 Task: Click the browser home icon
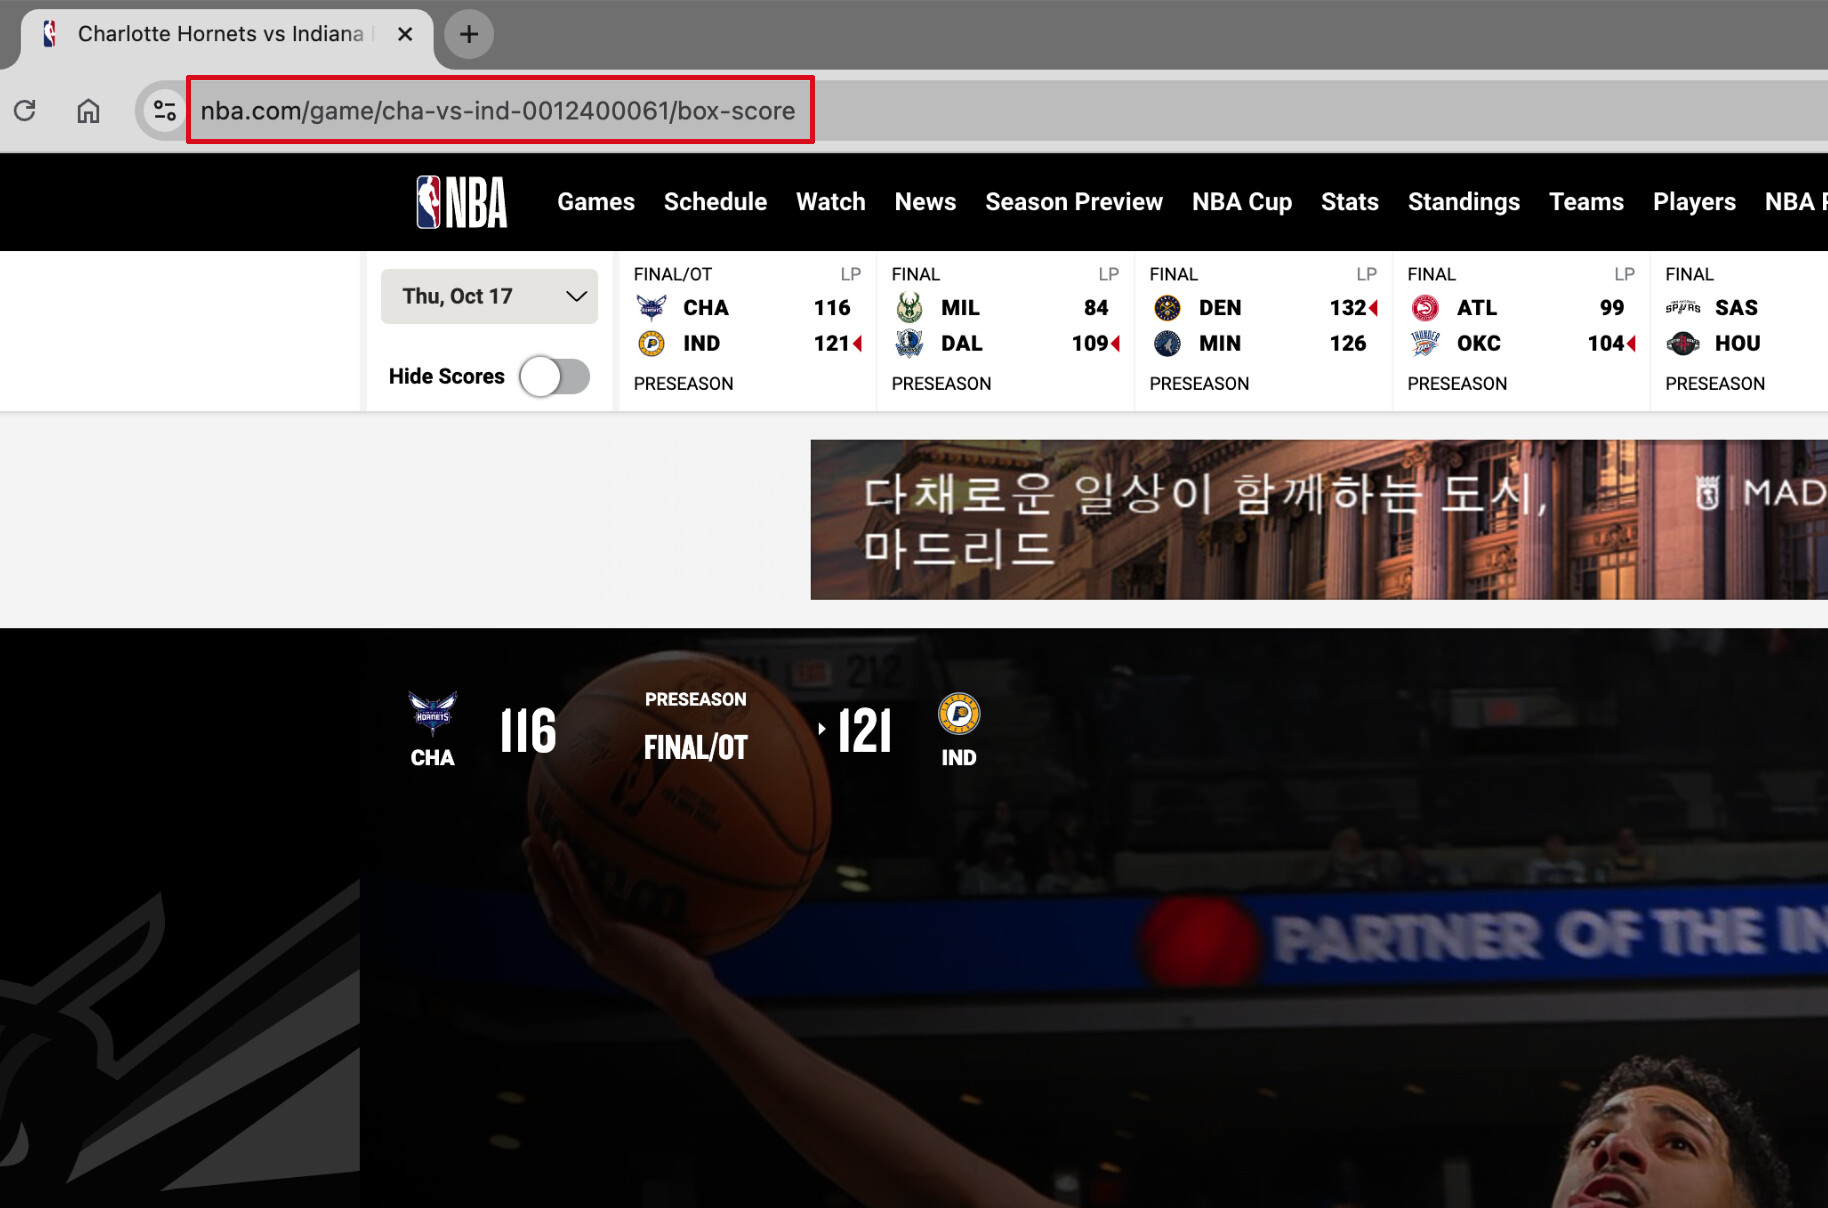click(88, 110)
